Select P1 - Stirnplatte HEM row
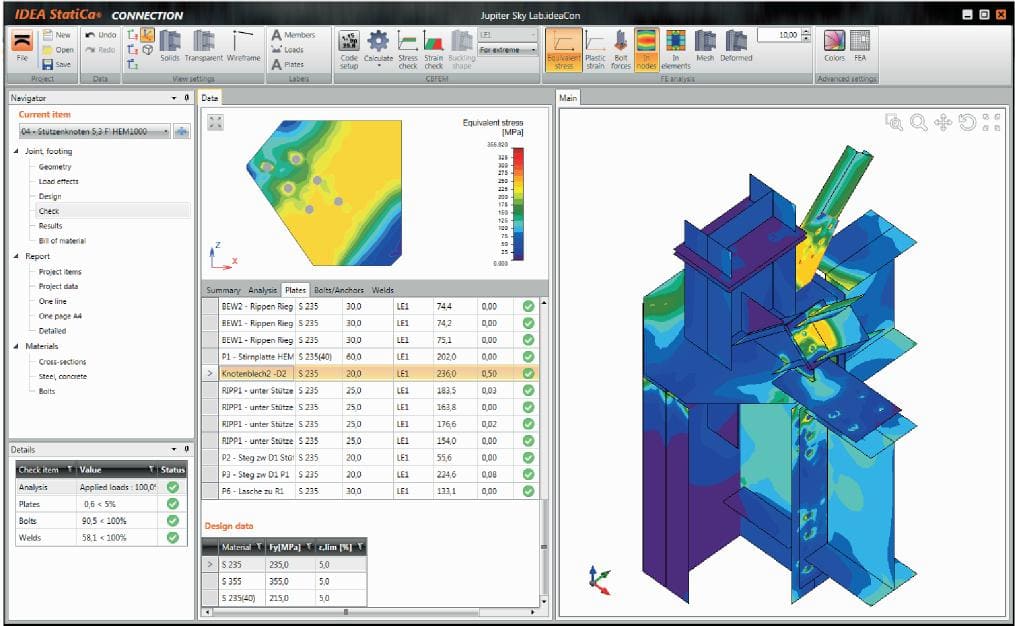 tap(372, 357)
